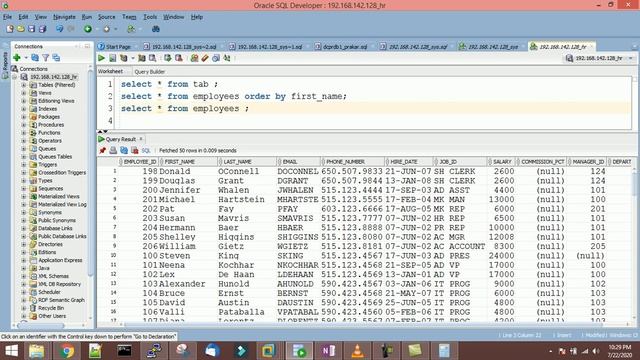Image resolution: width=640 pixels, height=360 pixels.
Task: Switch to the Start Page tab
Action: click(115, 47)
